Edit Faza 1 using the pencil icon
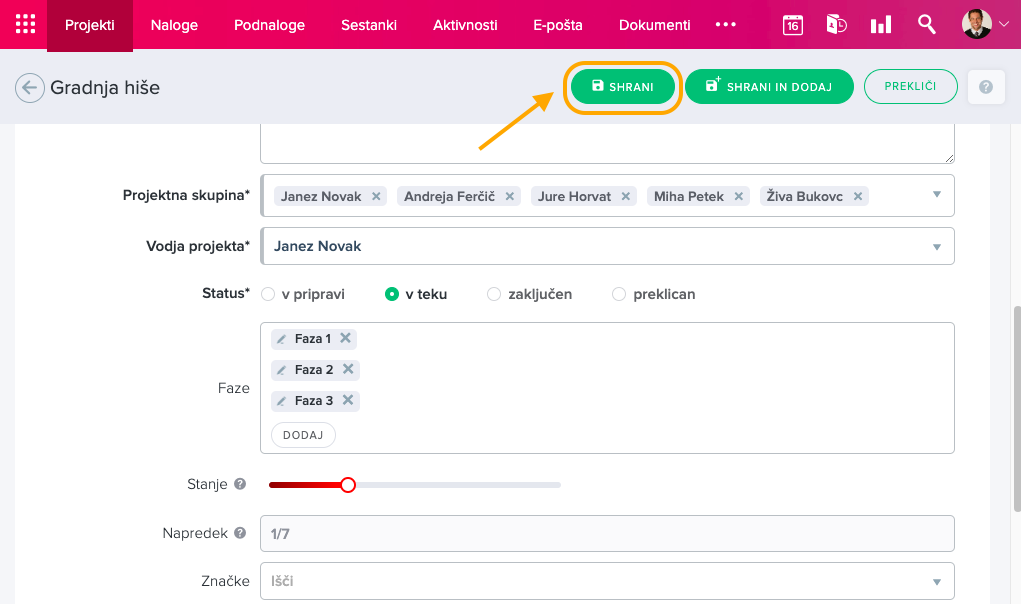 (x=281, y=339)
